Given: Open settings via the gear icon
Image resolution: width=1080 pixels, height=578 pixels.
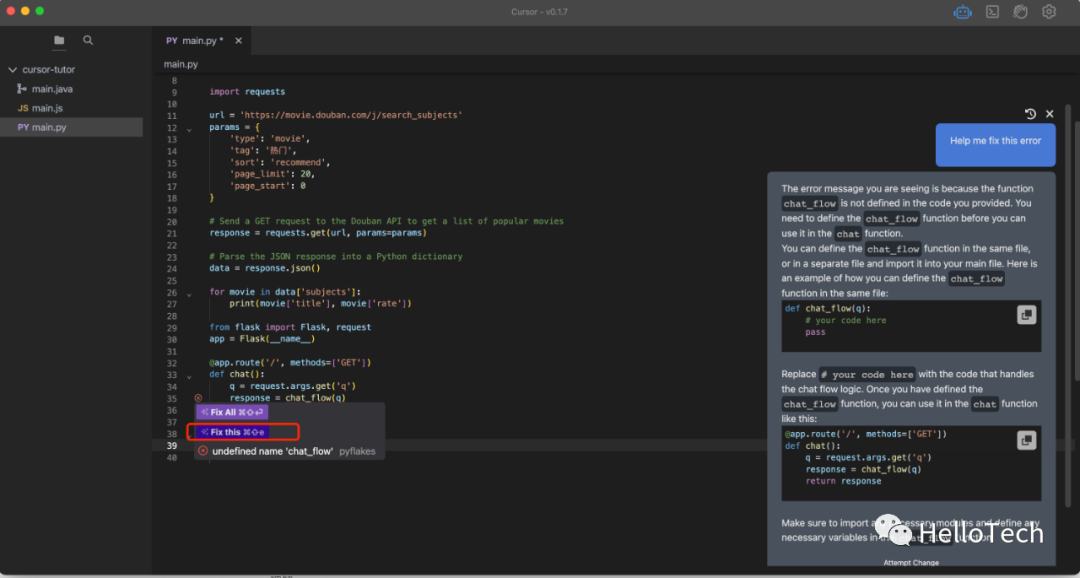Looking at the screenshot, I should [x=1049, y=12].
